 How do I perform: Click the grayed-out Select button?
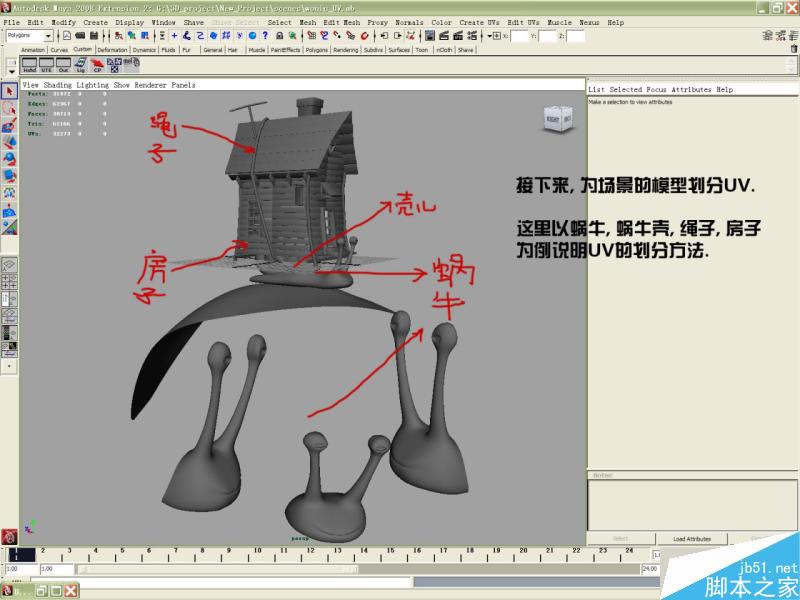click(620, 539)
